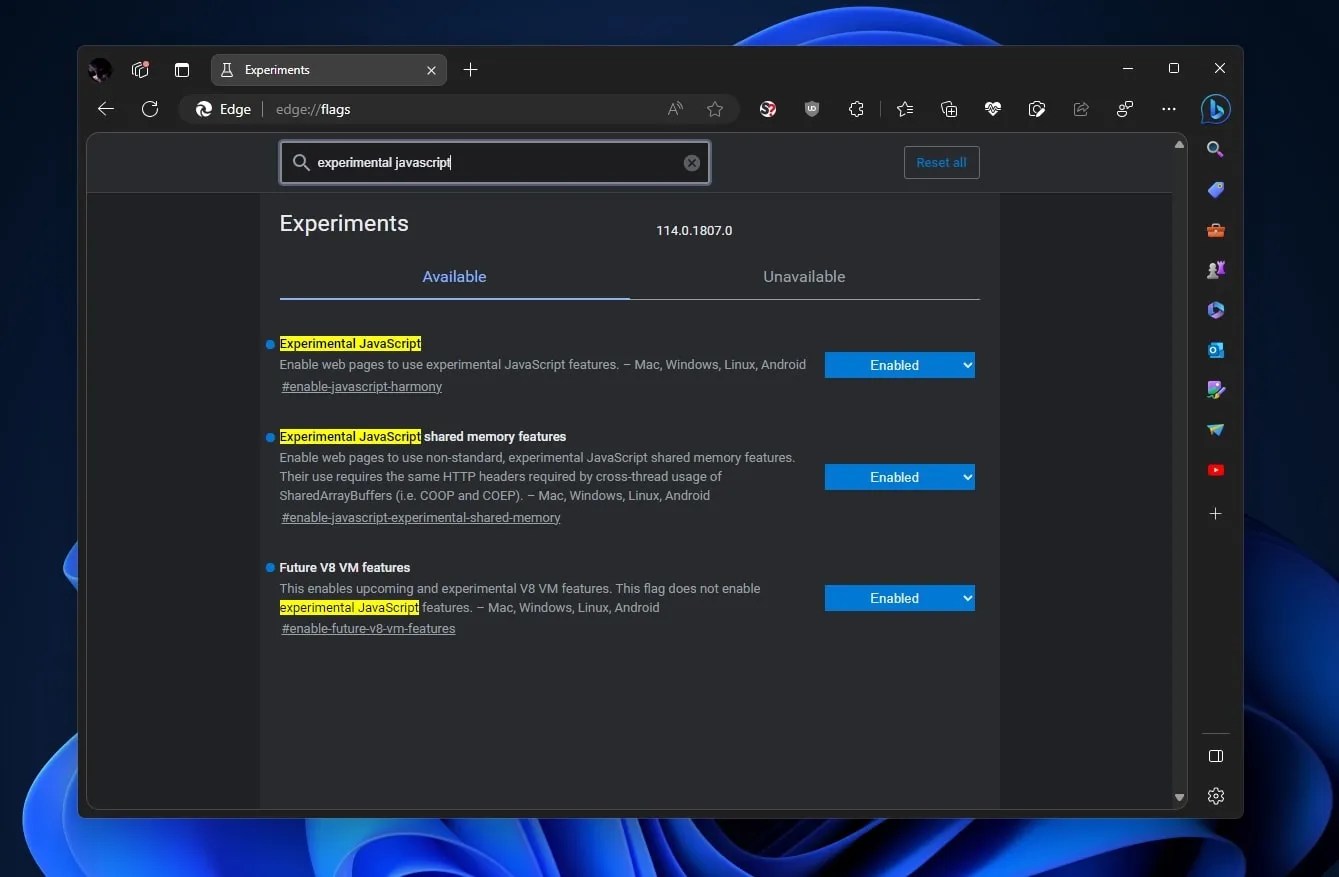
Task: Change Future V8 VM features setting
Action: tap(899, 598)
